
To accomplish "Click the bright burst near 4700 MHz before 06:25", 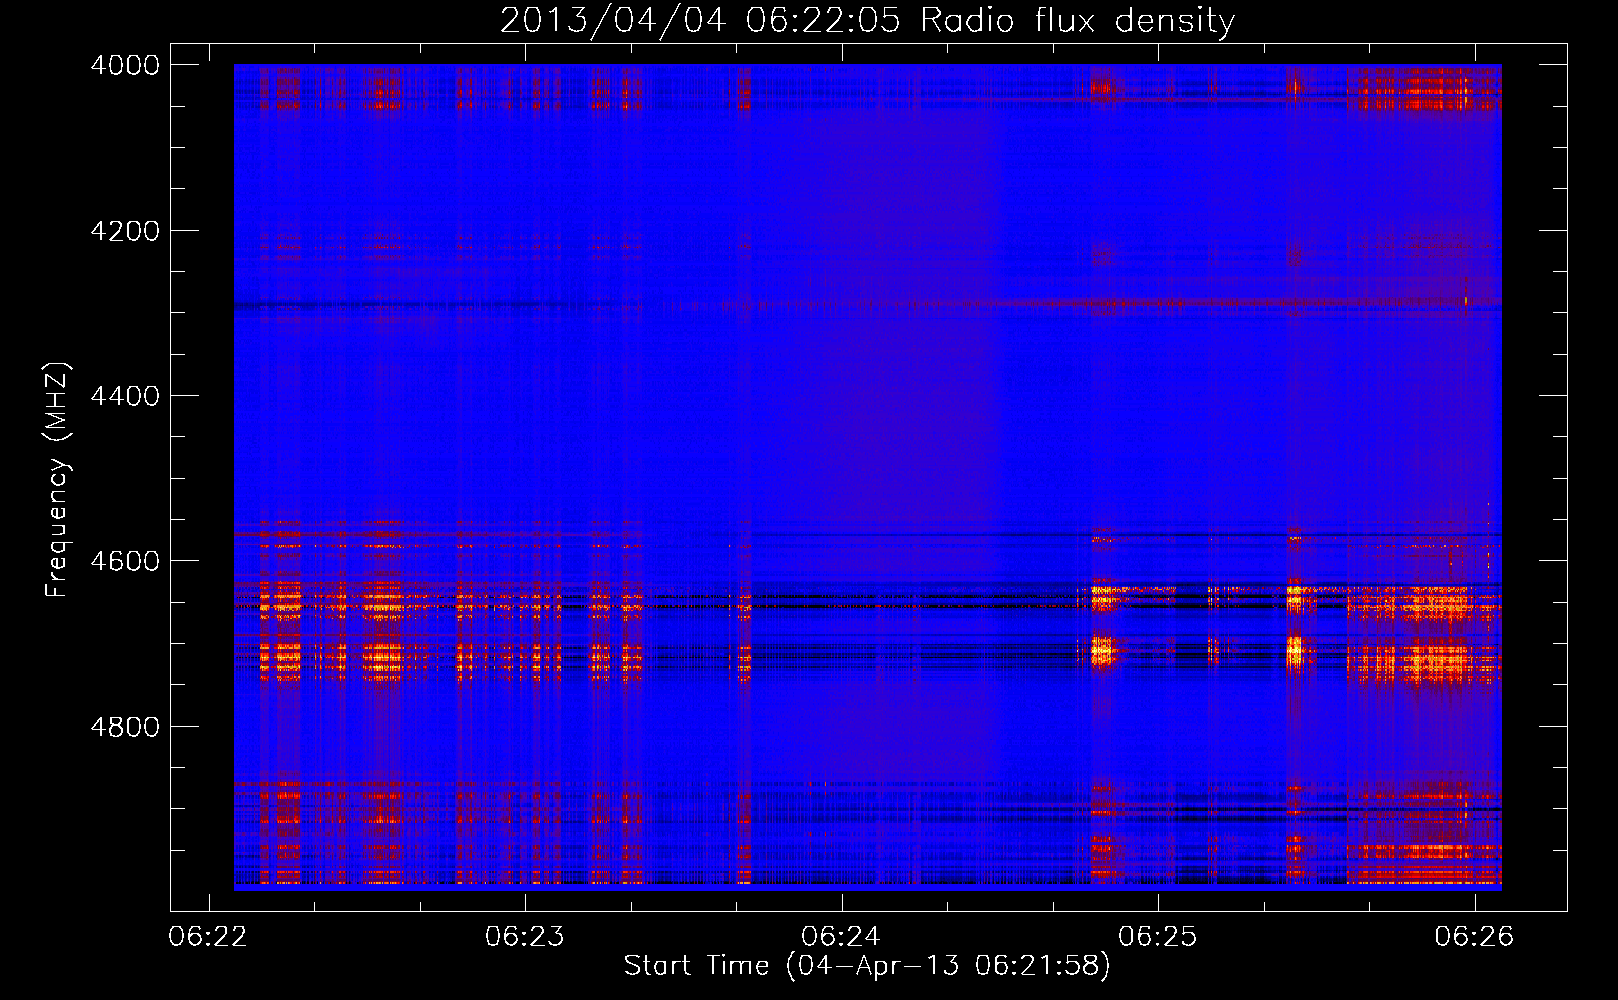I will coord(1102,651).
